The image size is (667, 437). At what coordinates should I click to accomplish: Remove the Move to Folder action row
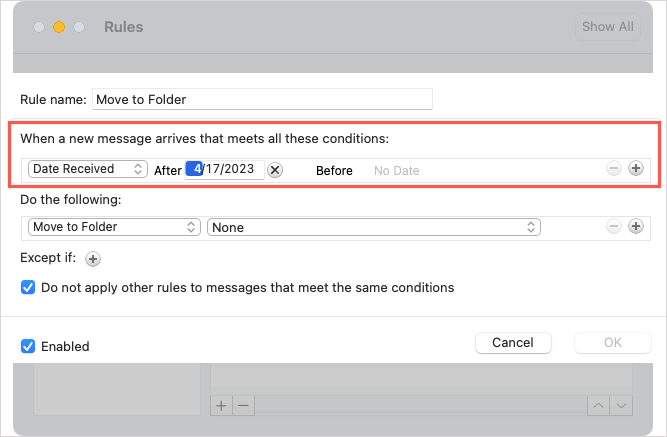pos(614,227)
